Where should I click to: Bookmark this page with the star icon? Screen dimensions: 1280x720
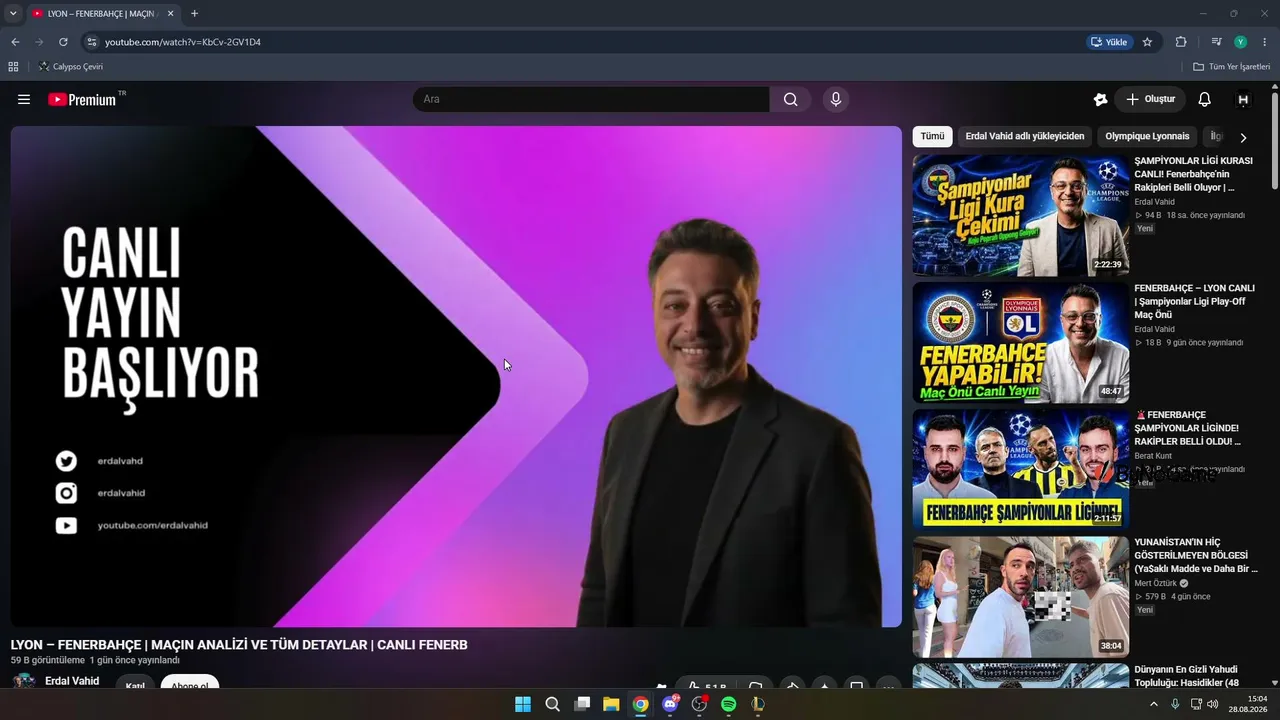(1147, 42)
